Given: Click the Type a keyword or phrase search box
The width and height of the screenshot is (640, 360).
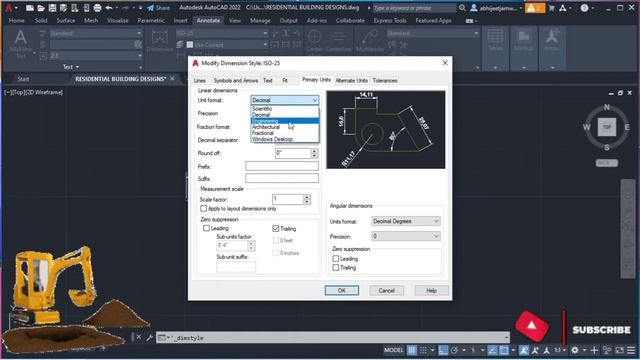Looking at the screenshot, I should 414,8.
